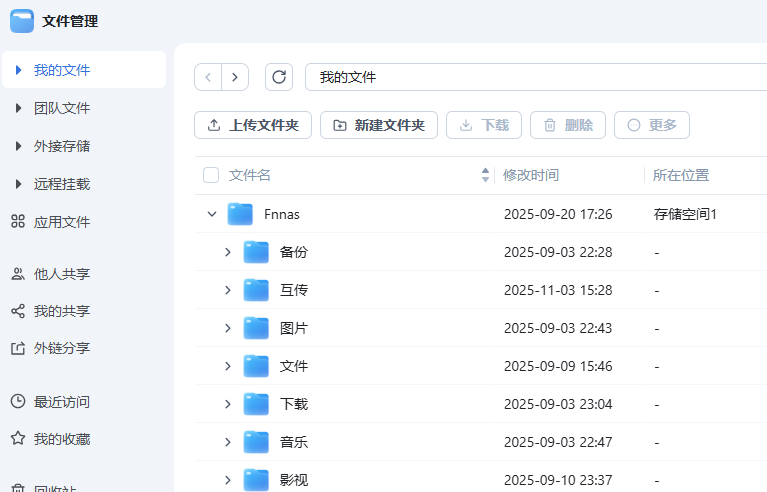Screen dimensions: 767x492
Task: Expand the 团队文件 sidebar triangle
Action: [18, 108]
